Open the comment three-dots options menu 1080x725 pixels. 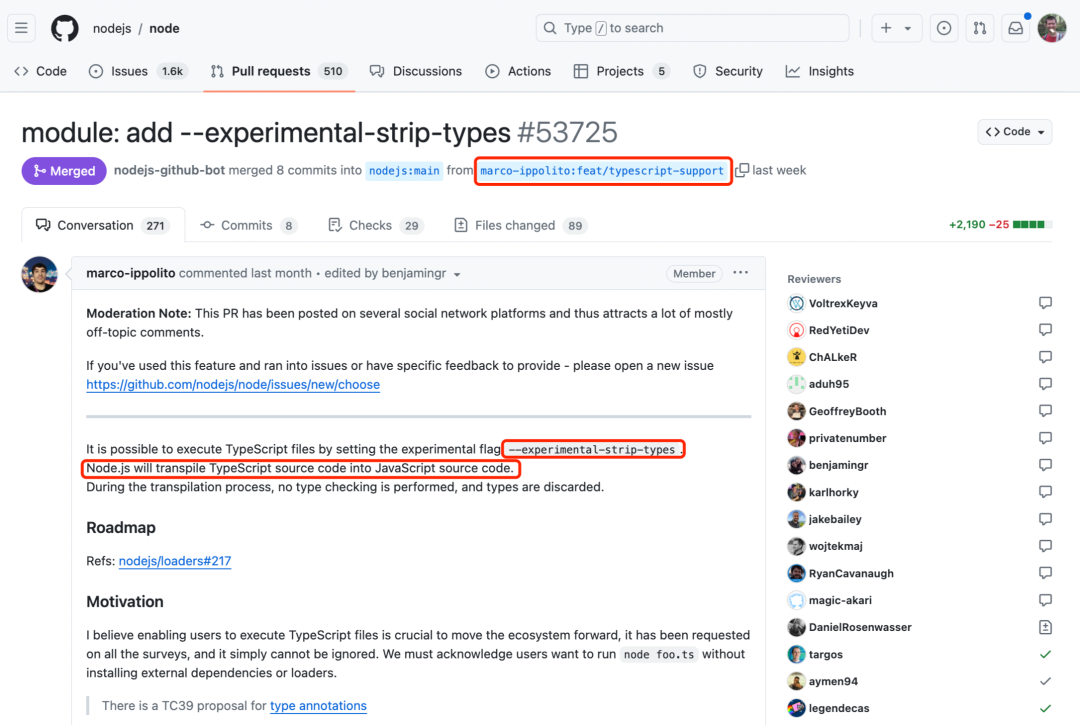coord(740,273)
